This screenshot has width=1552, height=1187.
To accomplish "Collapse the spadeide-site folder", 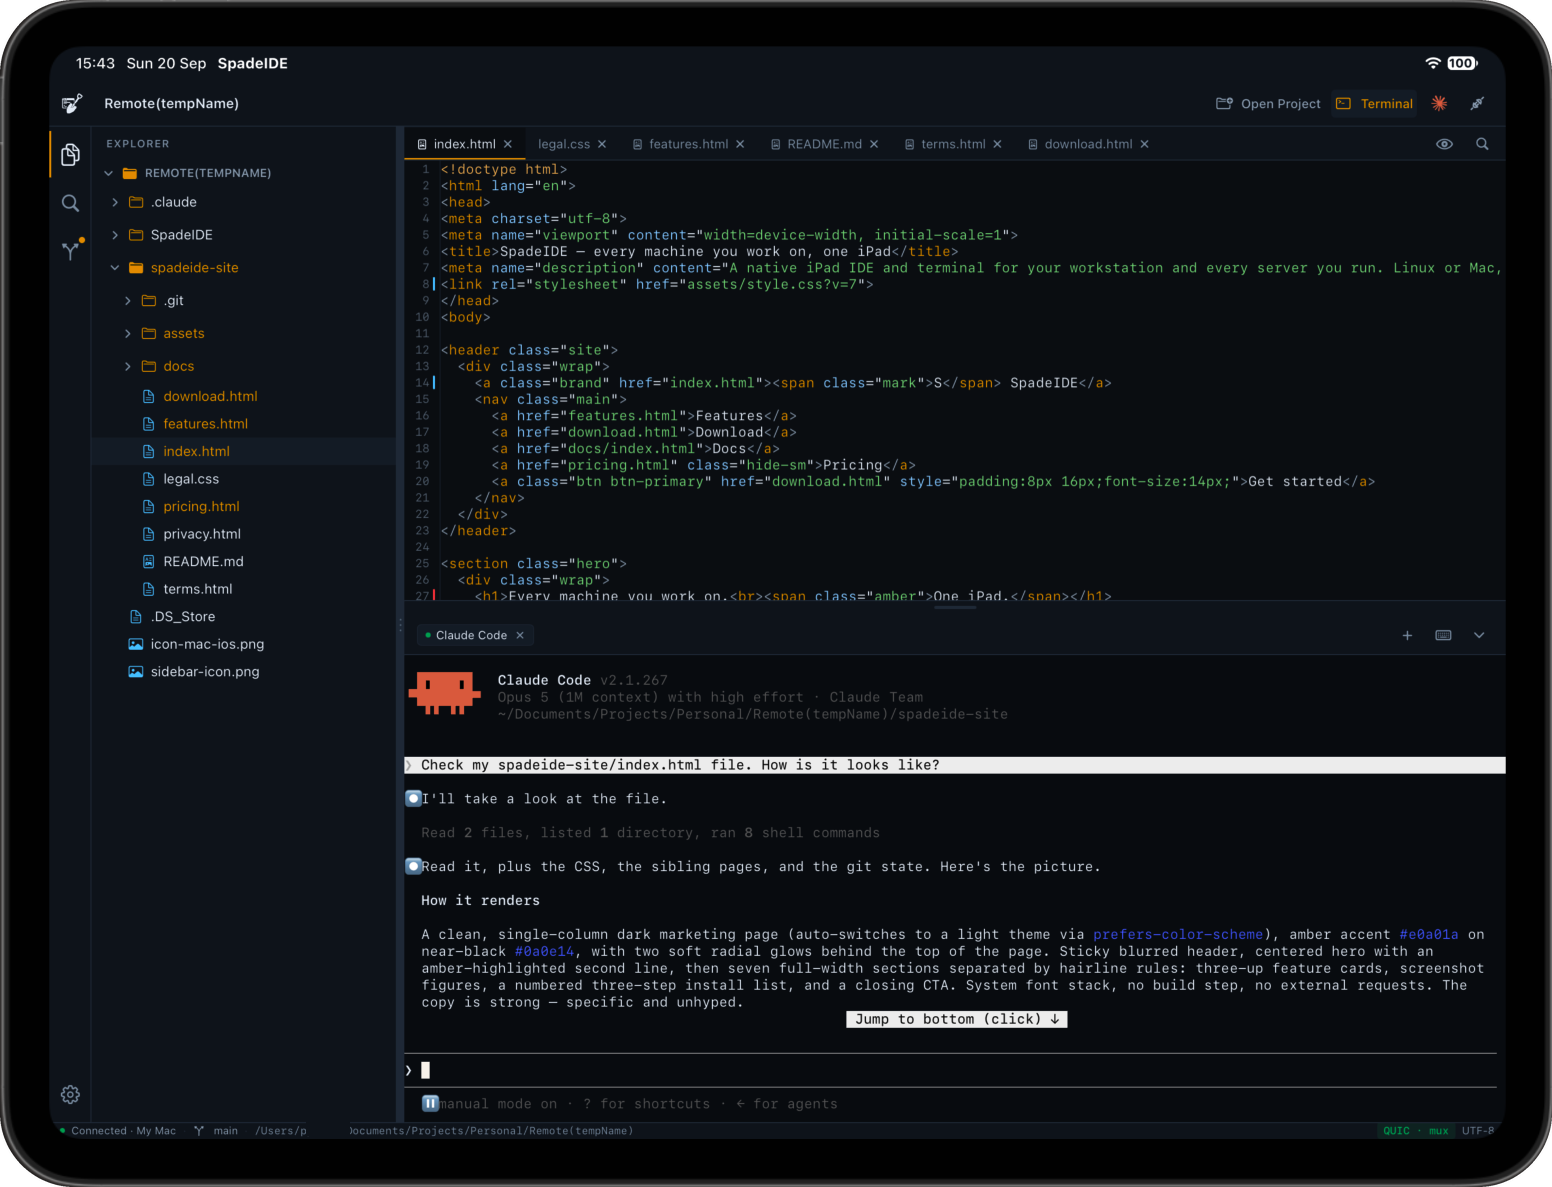I will 115,268.
